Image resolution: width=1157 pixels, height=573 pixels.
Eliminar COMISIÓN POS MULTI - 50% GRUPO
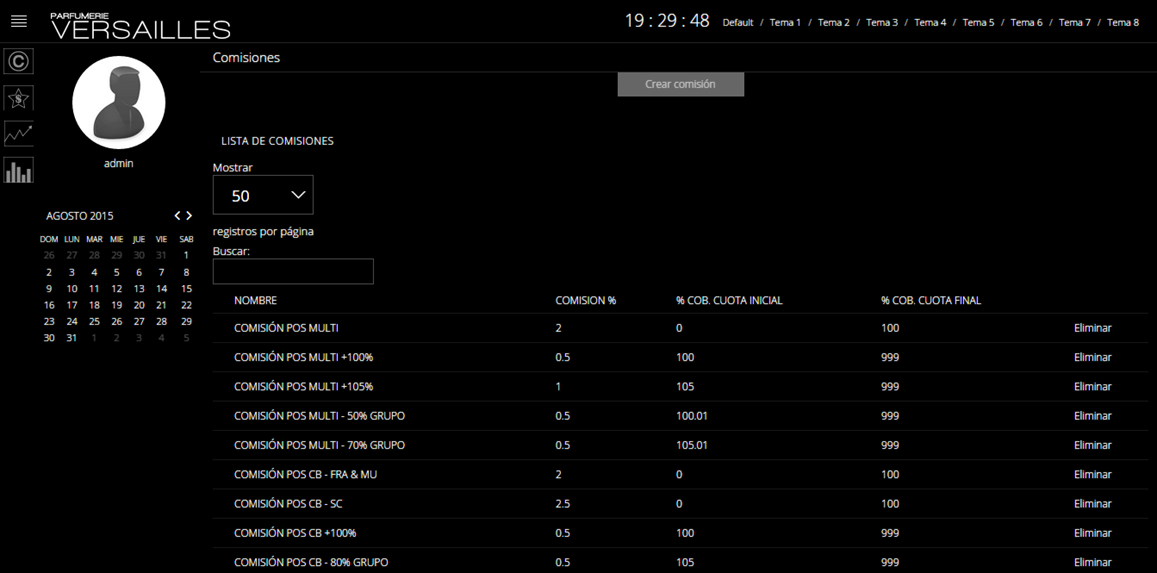[1092, 416]
